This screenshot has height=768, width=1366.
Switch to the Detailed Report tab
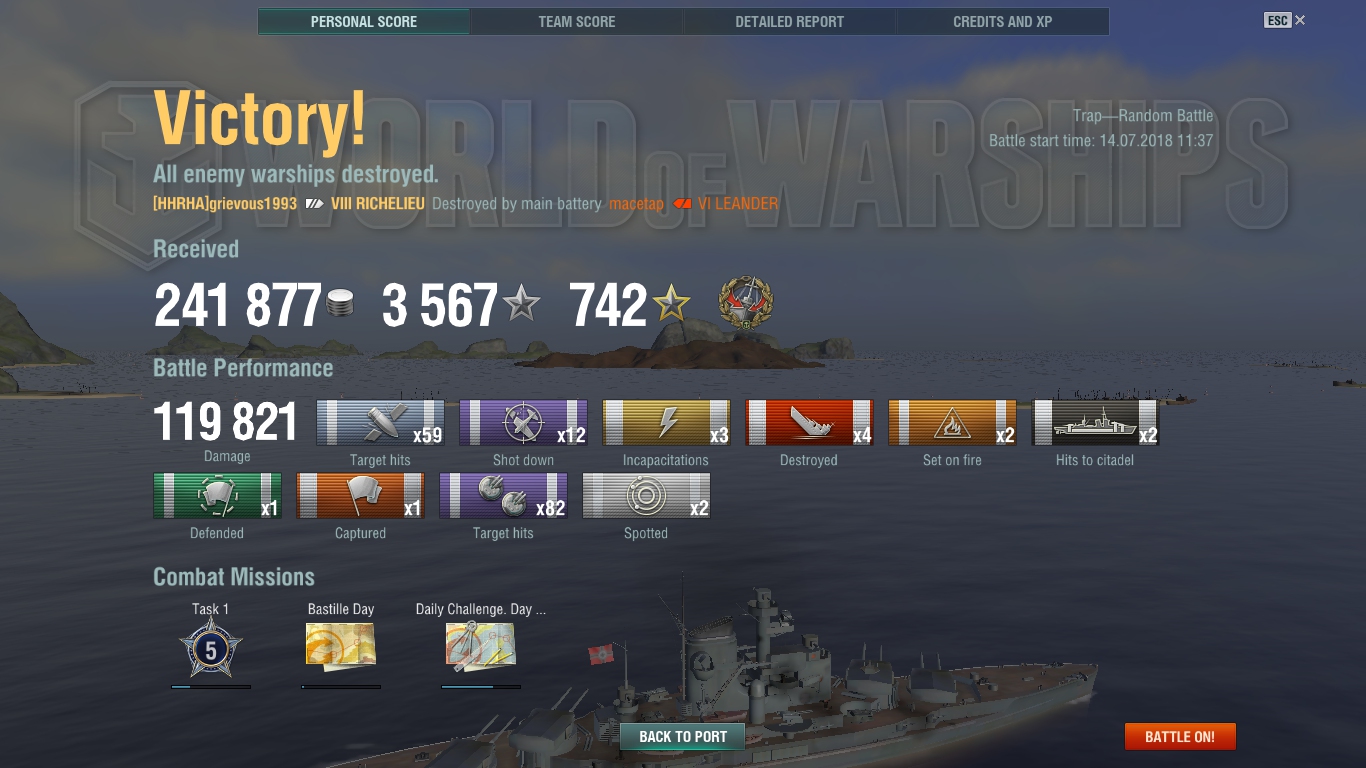click(x=789, y=22)
